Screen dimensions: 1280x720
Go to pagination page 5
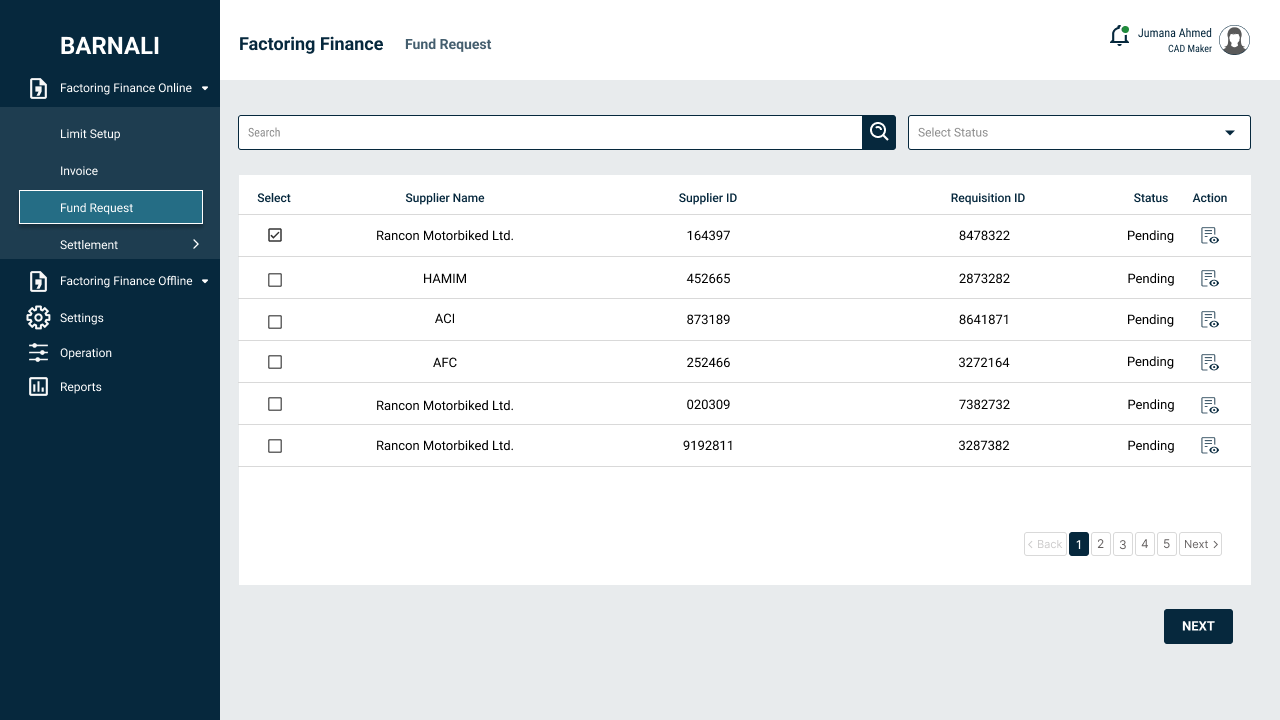(1167, 544)
